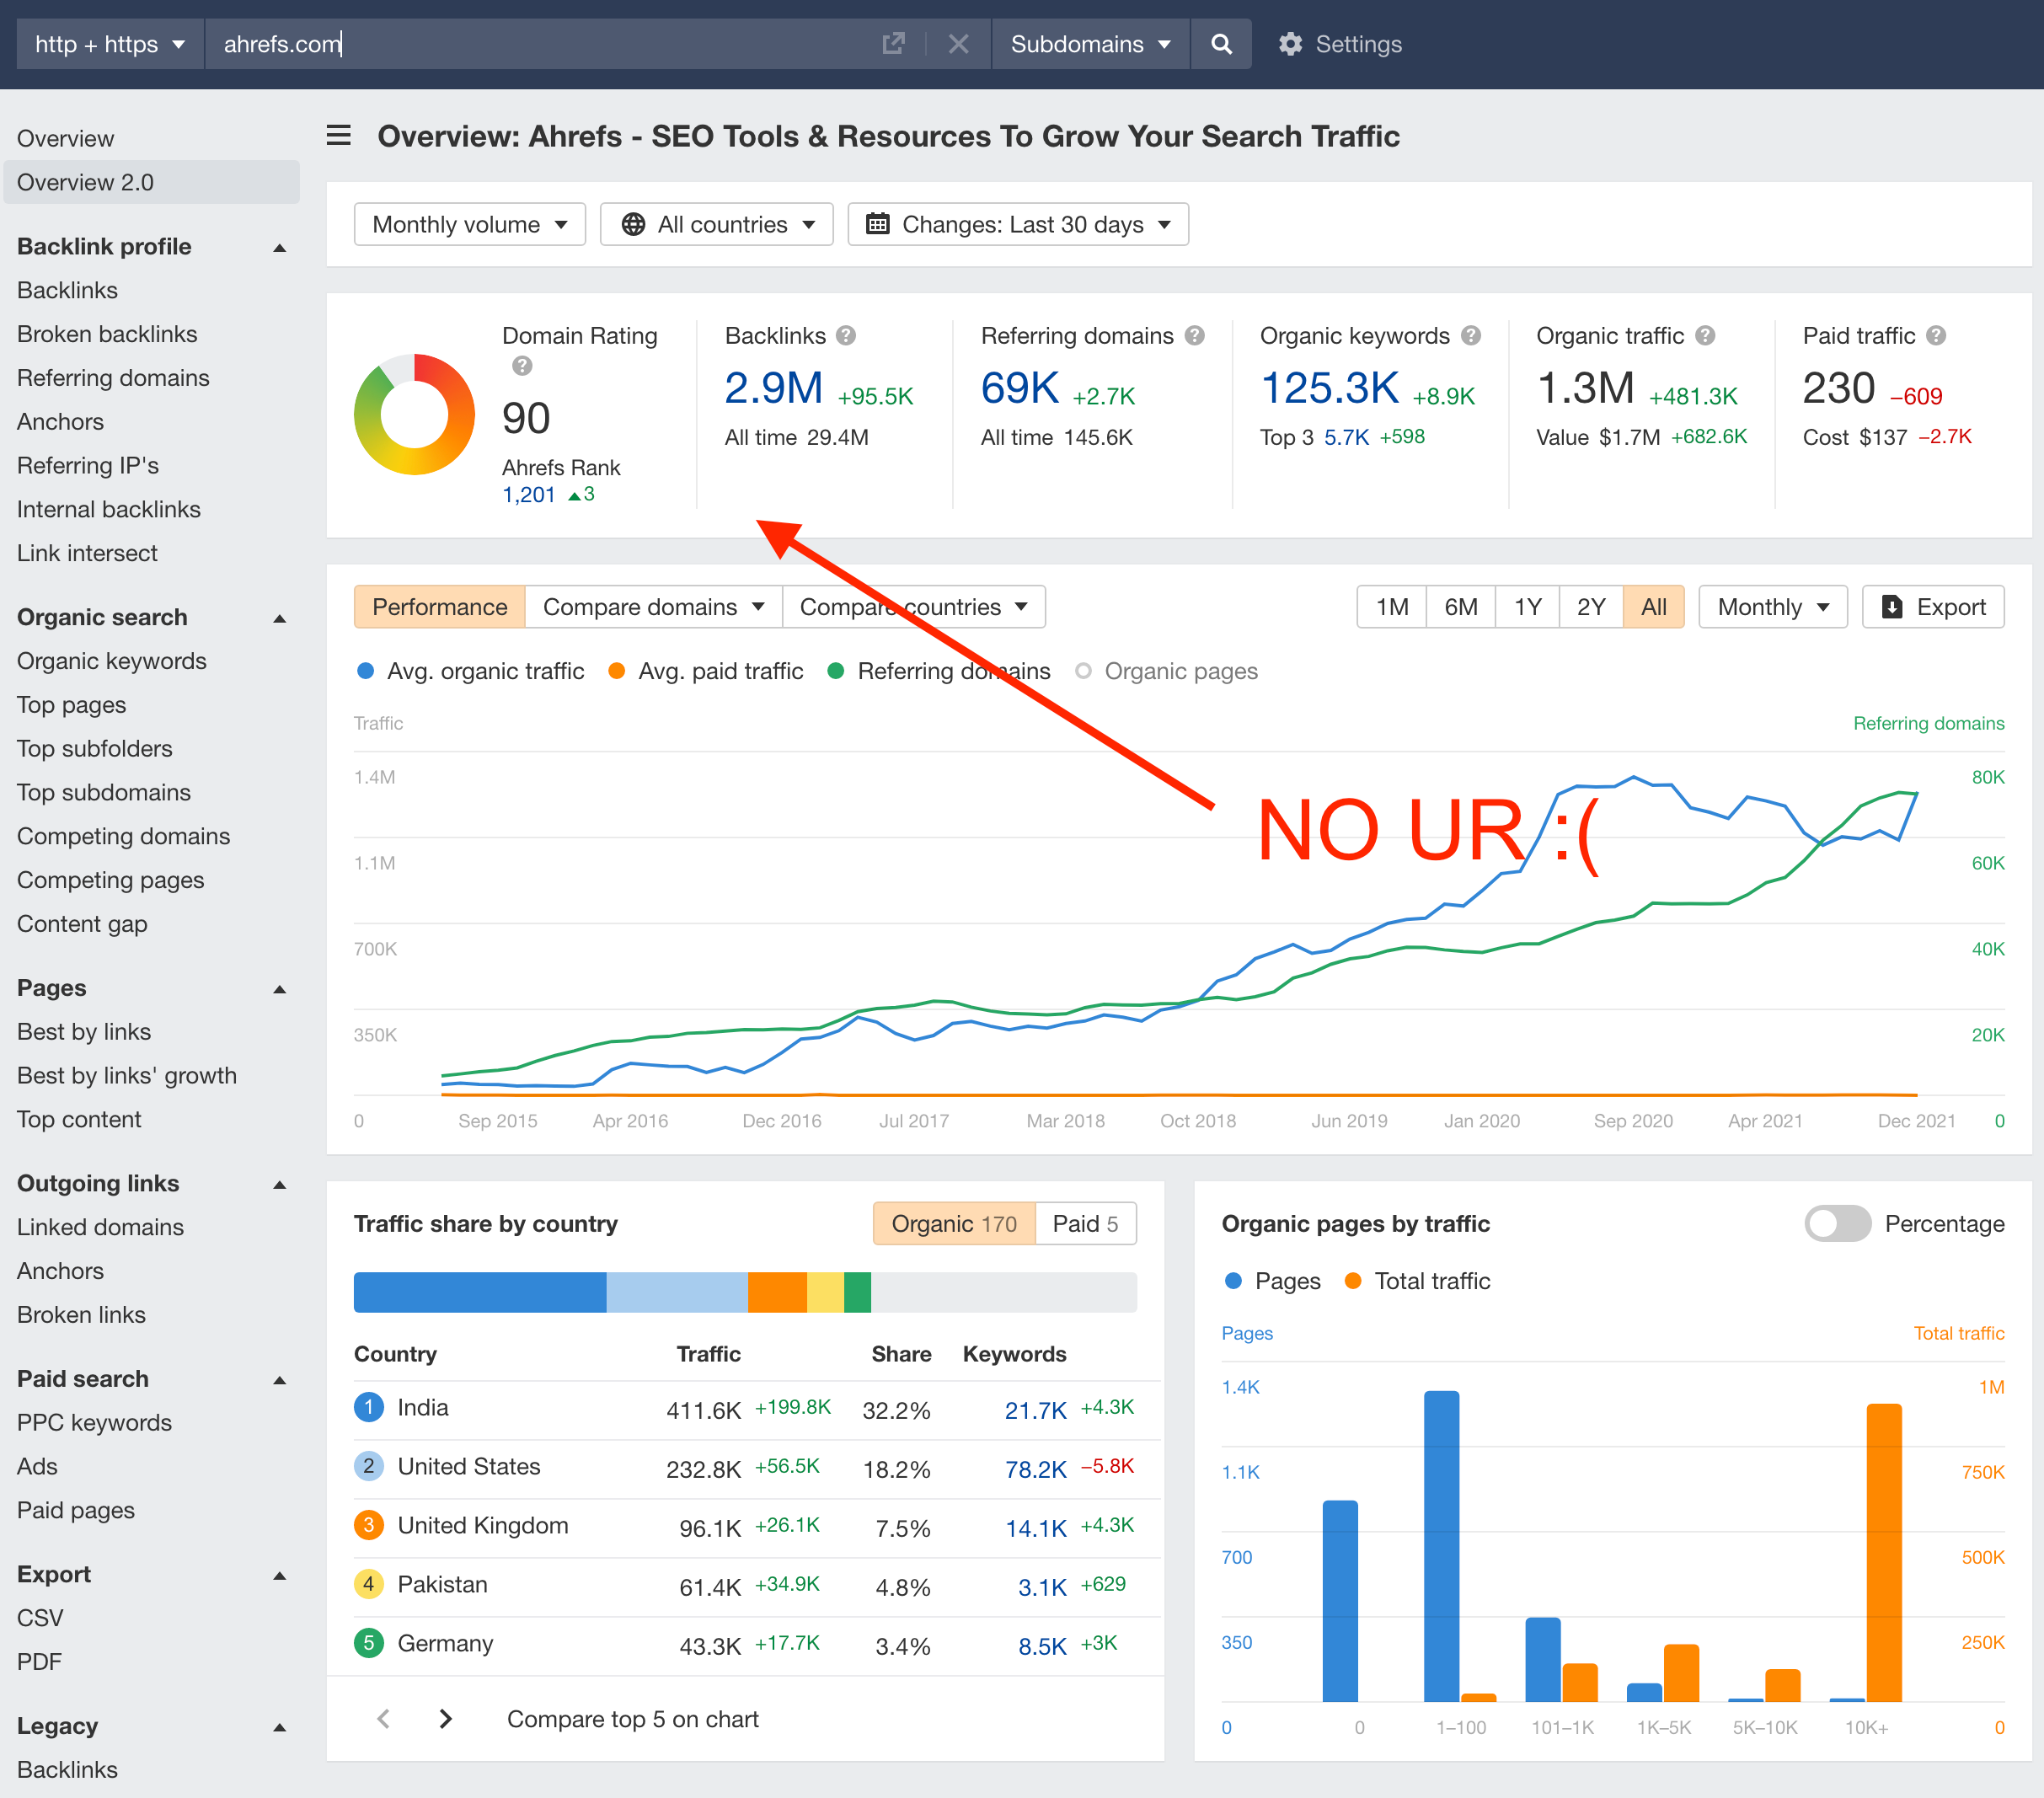Screen dimensions: 2044x1798
Task: Click the Organic traffic help icon
Action: point(1705,336)
